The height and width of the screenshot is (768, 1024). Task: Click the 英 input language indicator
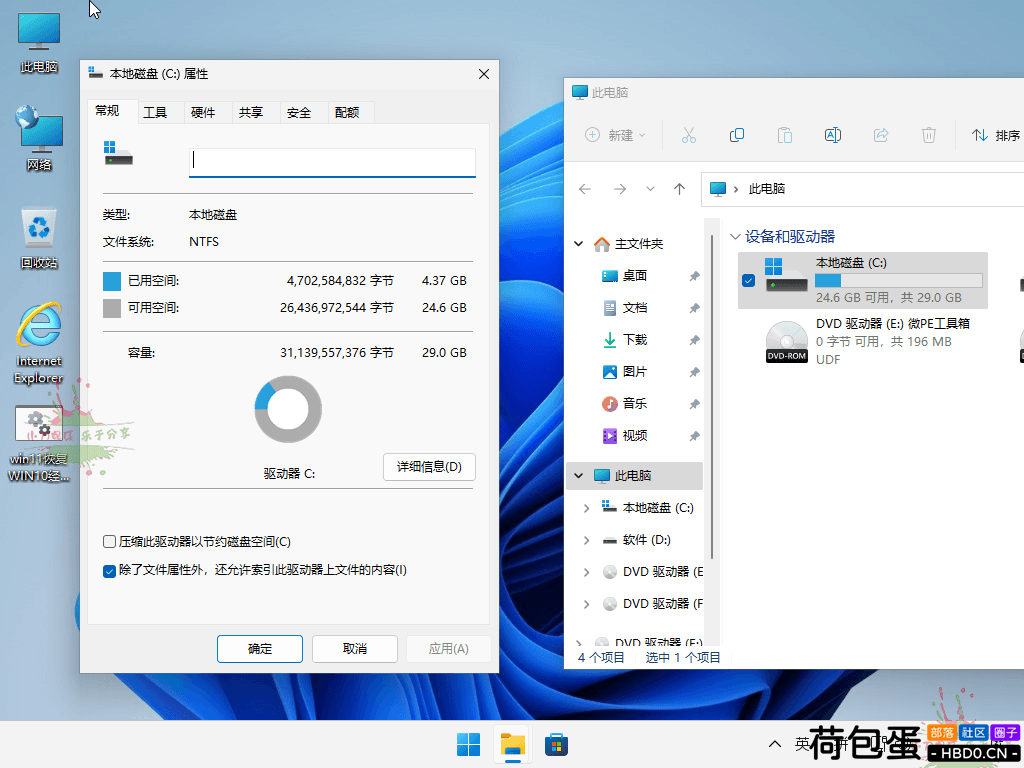(x=802, y=743)
